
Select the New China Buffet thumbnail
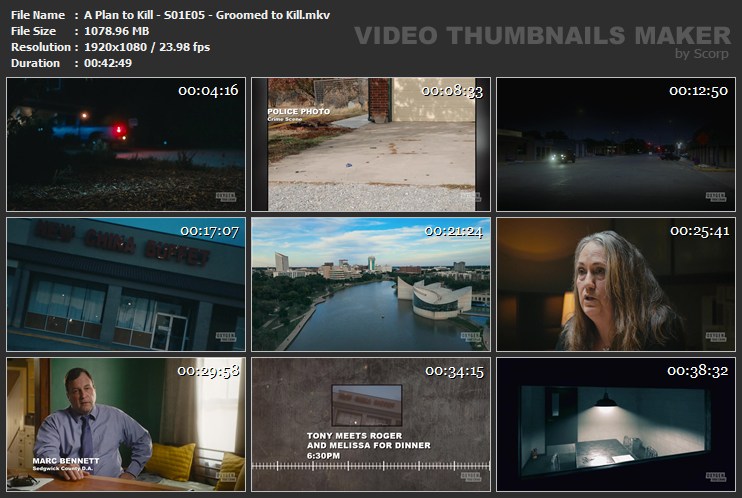coord(126,285)
